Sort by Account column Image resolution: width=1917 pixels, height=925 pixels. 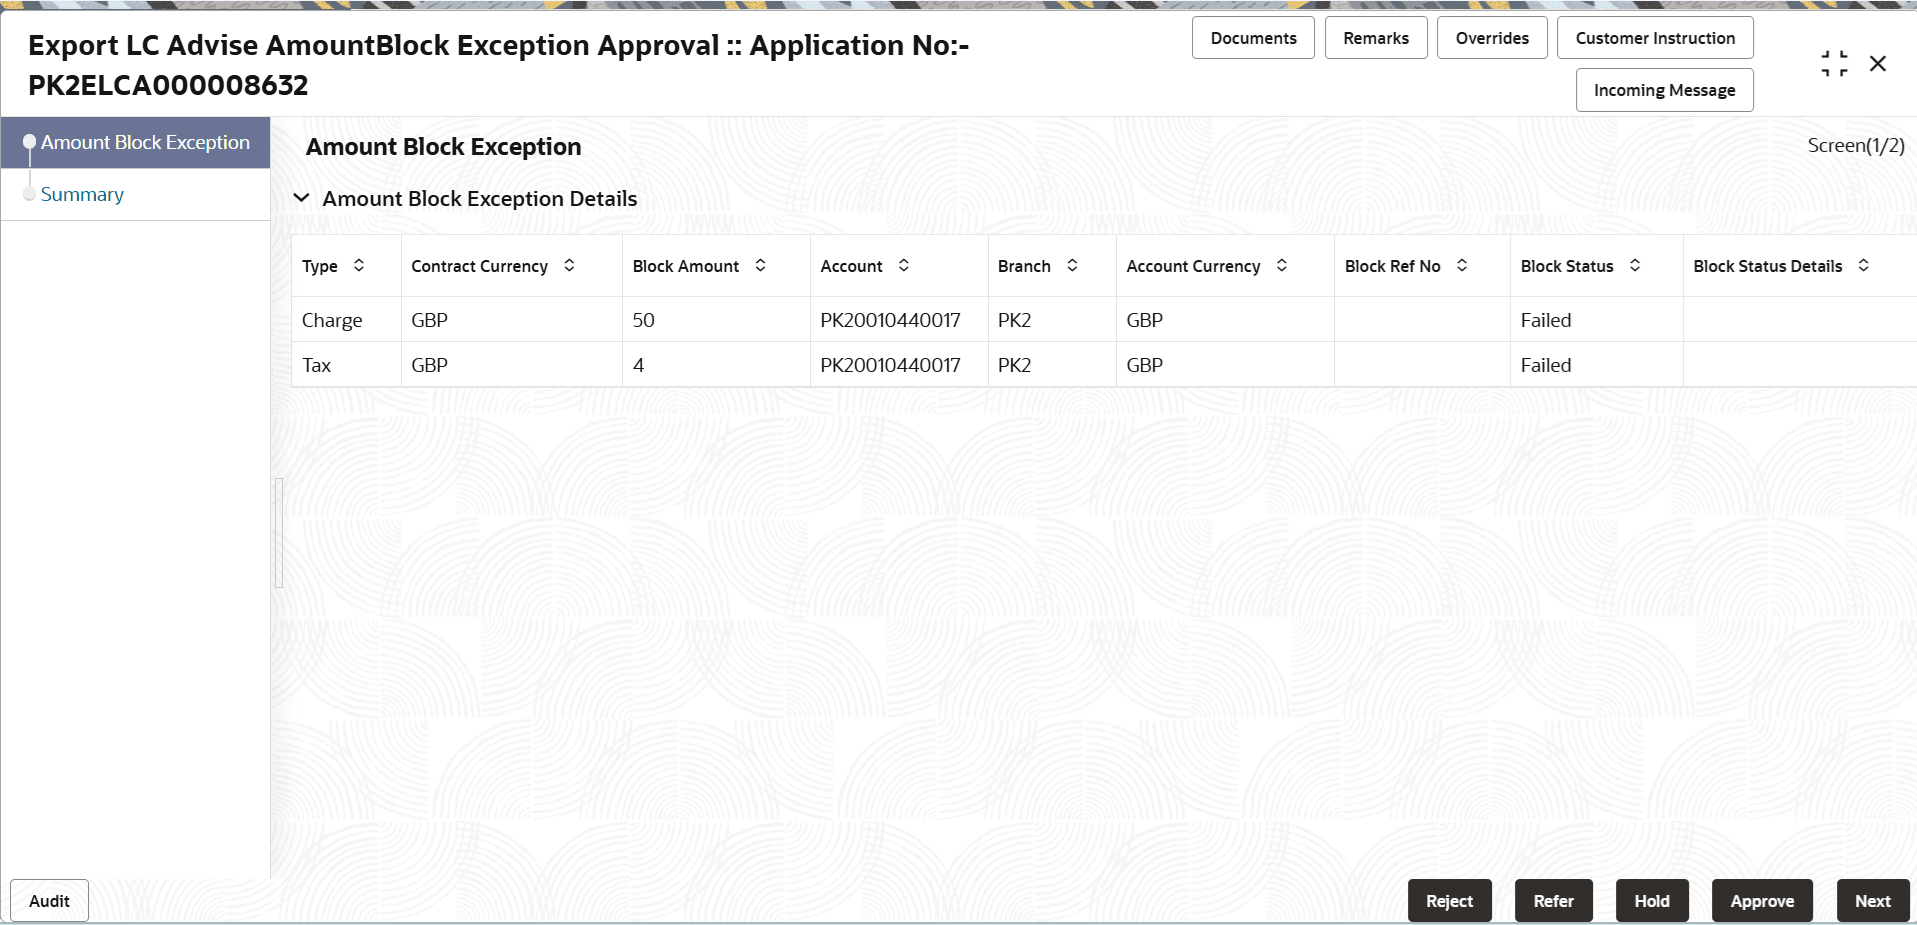[904, 265]
